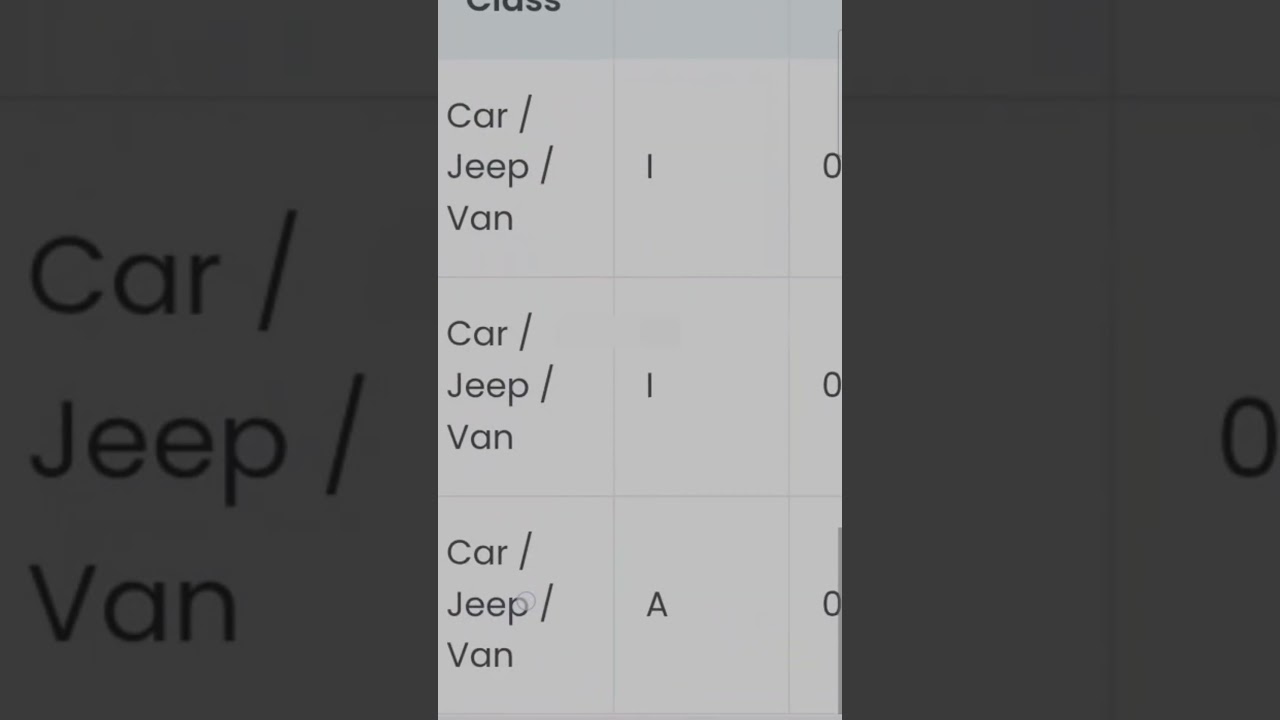Click the "0" value in the first row

pos(830,167)
